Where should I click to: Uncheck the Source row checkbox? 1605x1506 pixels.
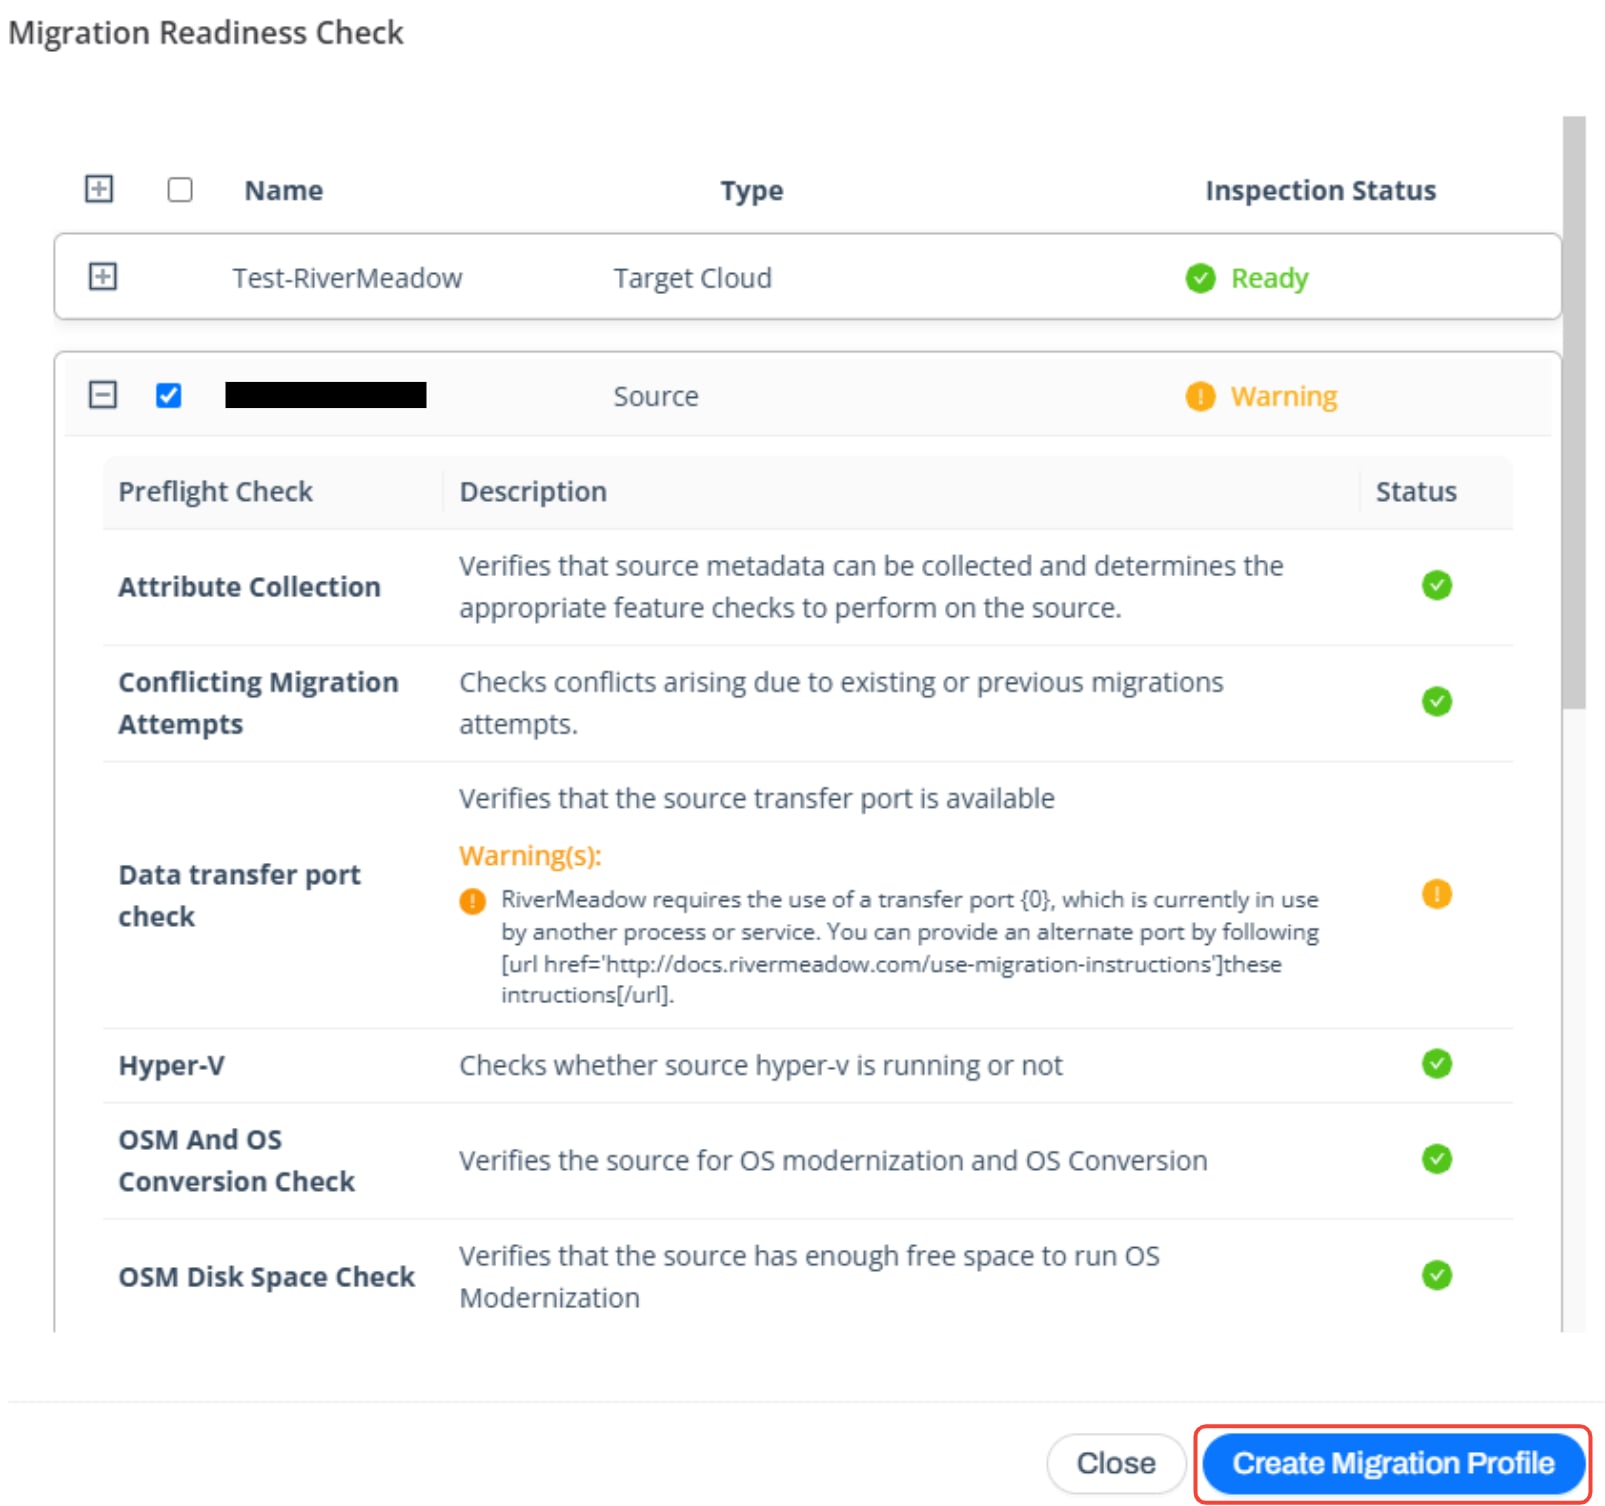(169, 395)
